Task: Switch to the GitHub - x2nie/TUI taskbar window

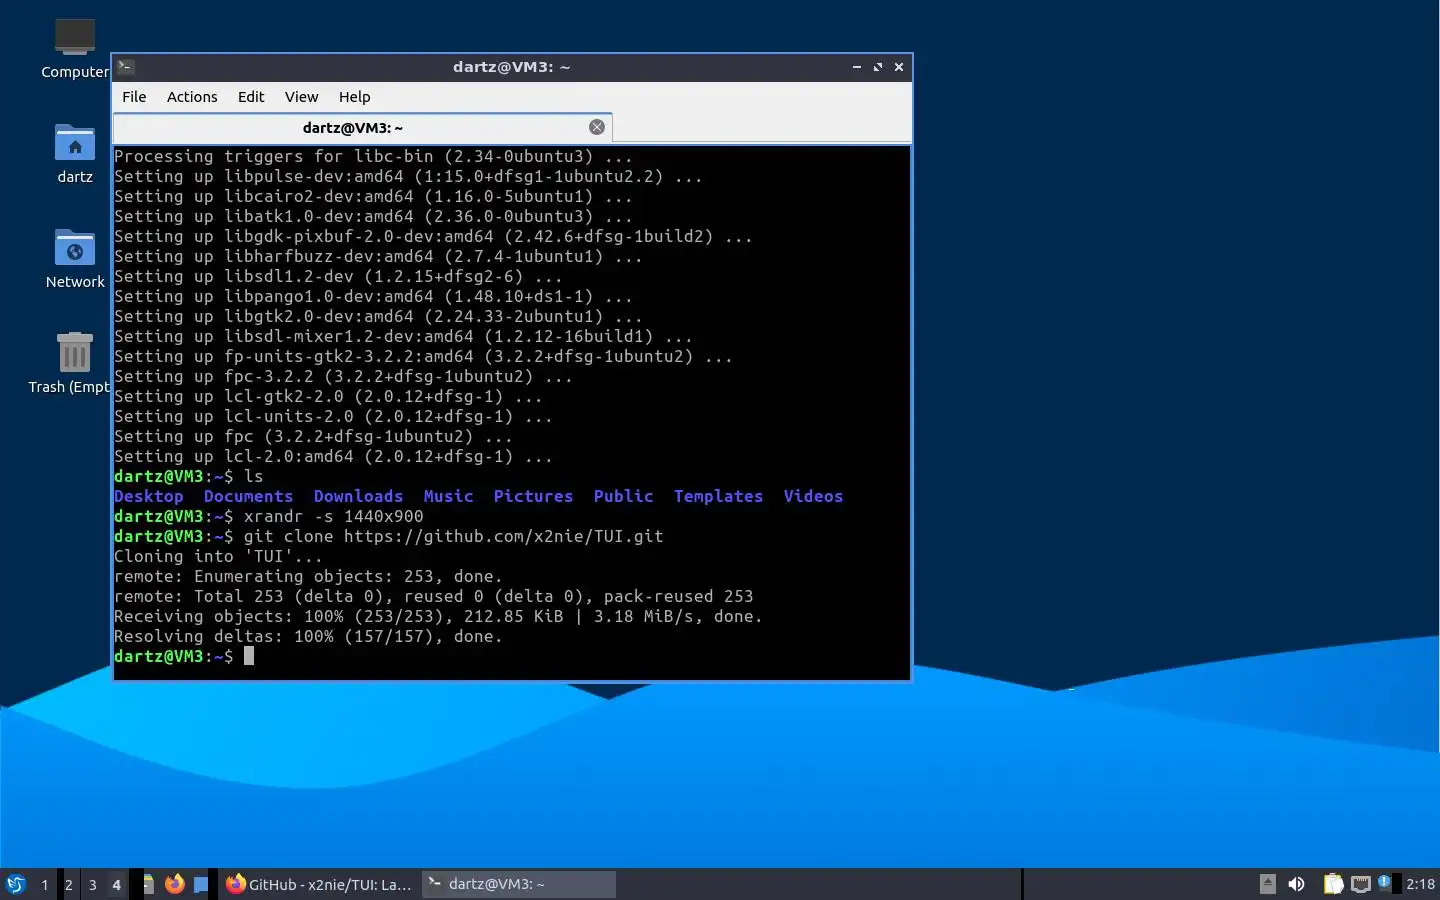Action: [318, 884]
